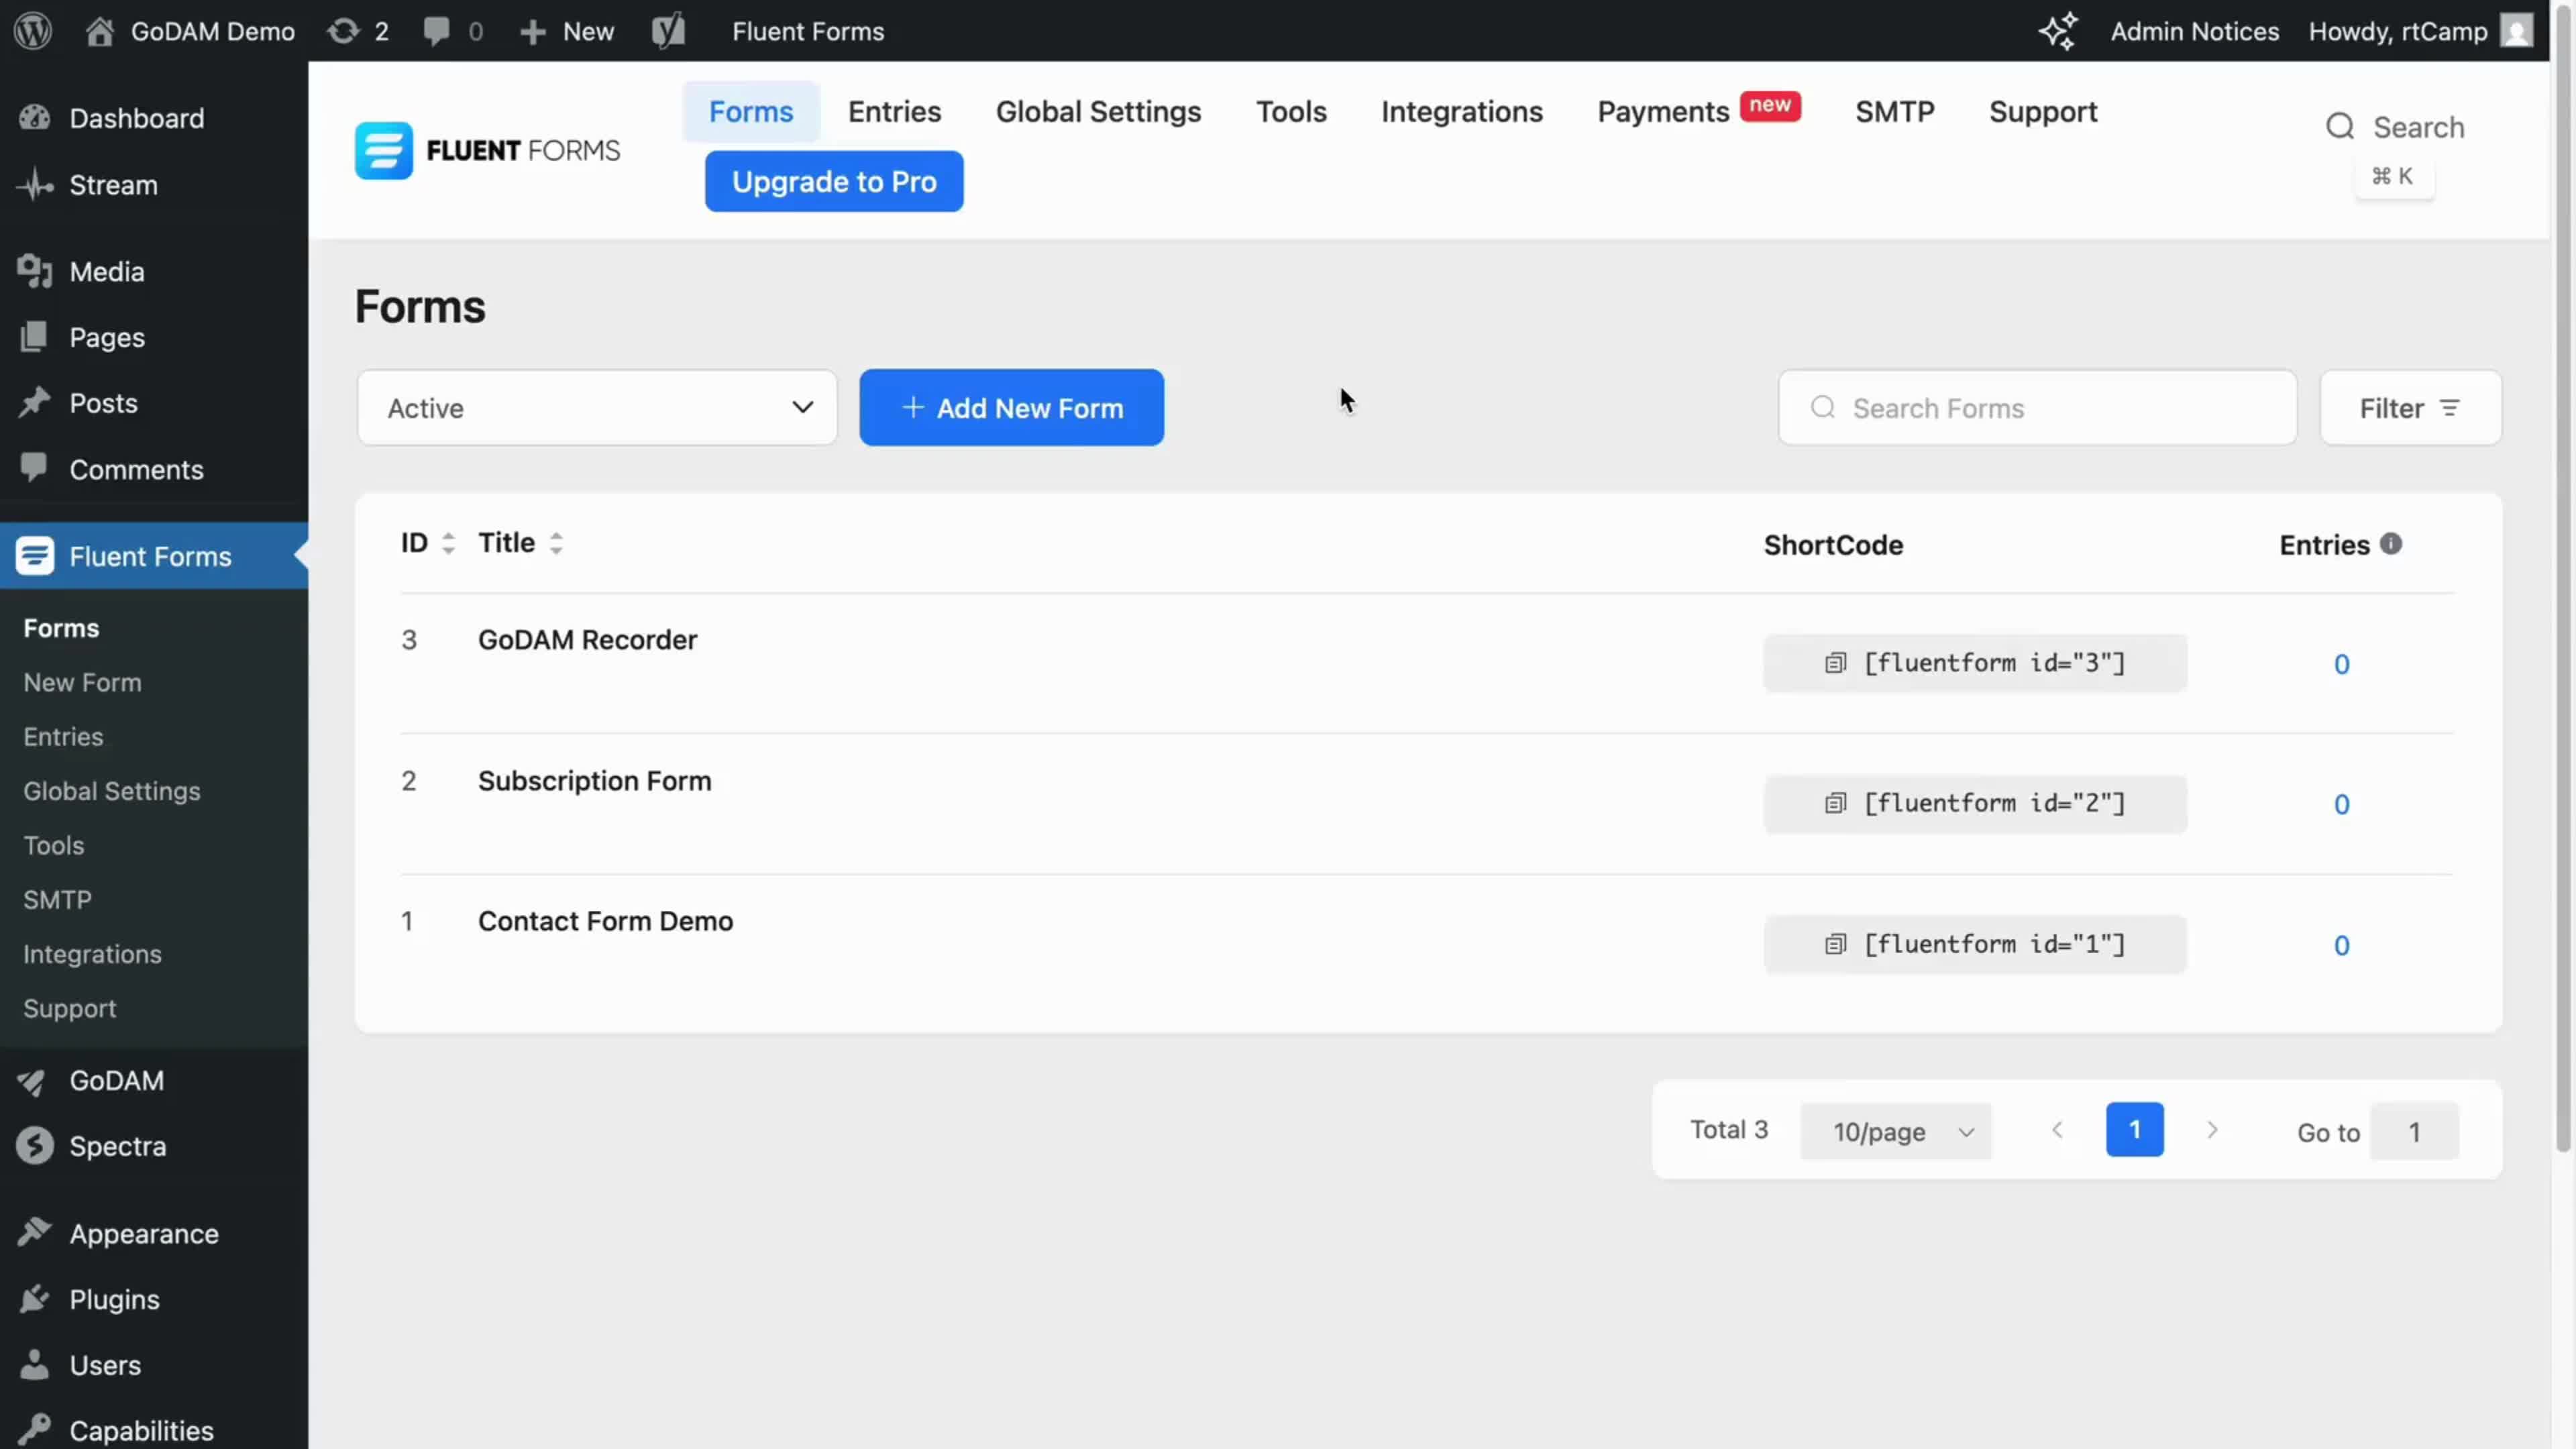This screenshot has height=1449, width=2576.
Task: Copy the fluentform id="1" shortcode icon
Action: tap(1835, 944)
